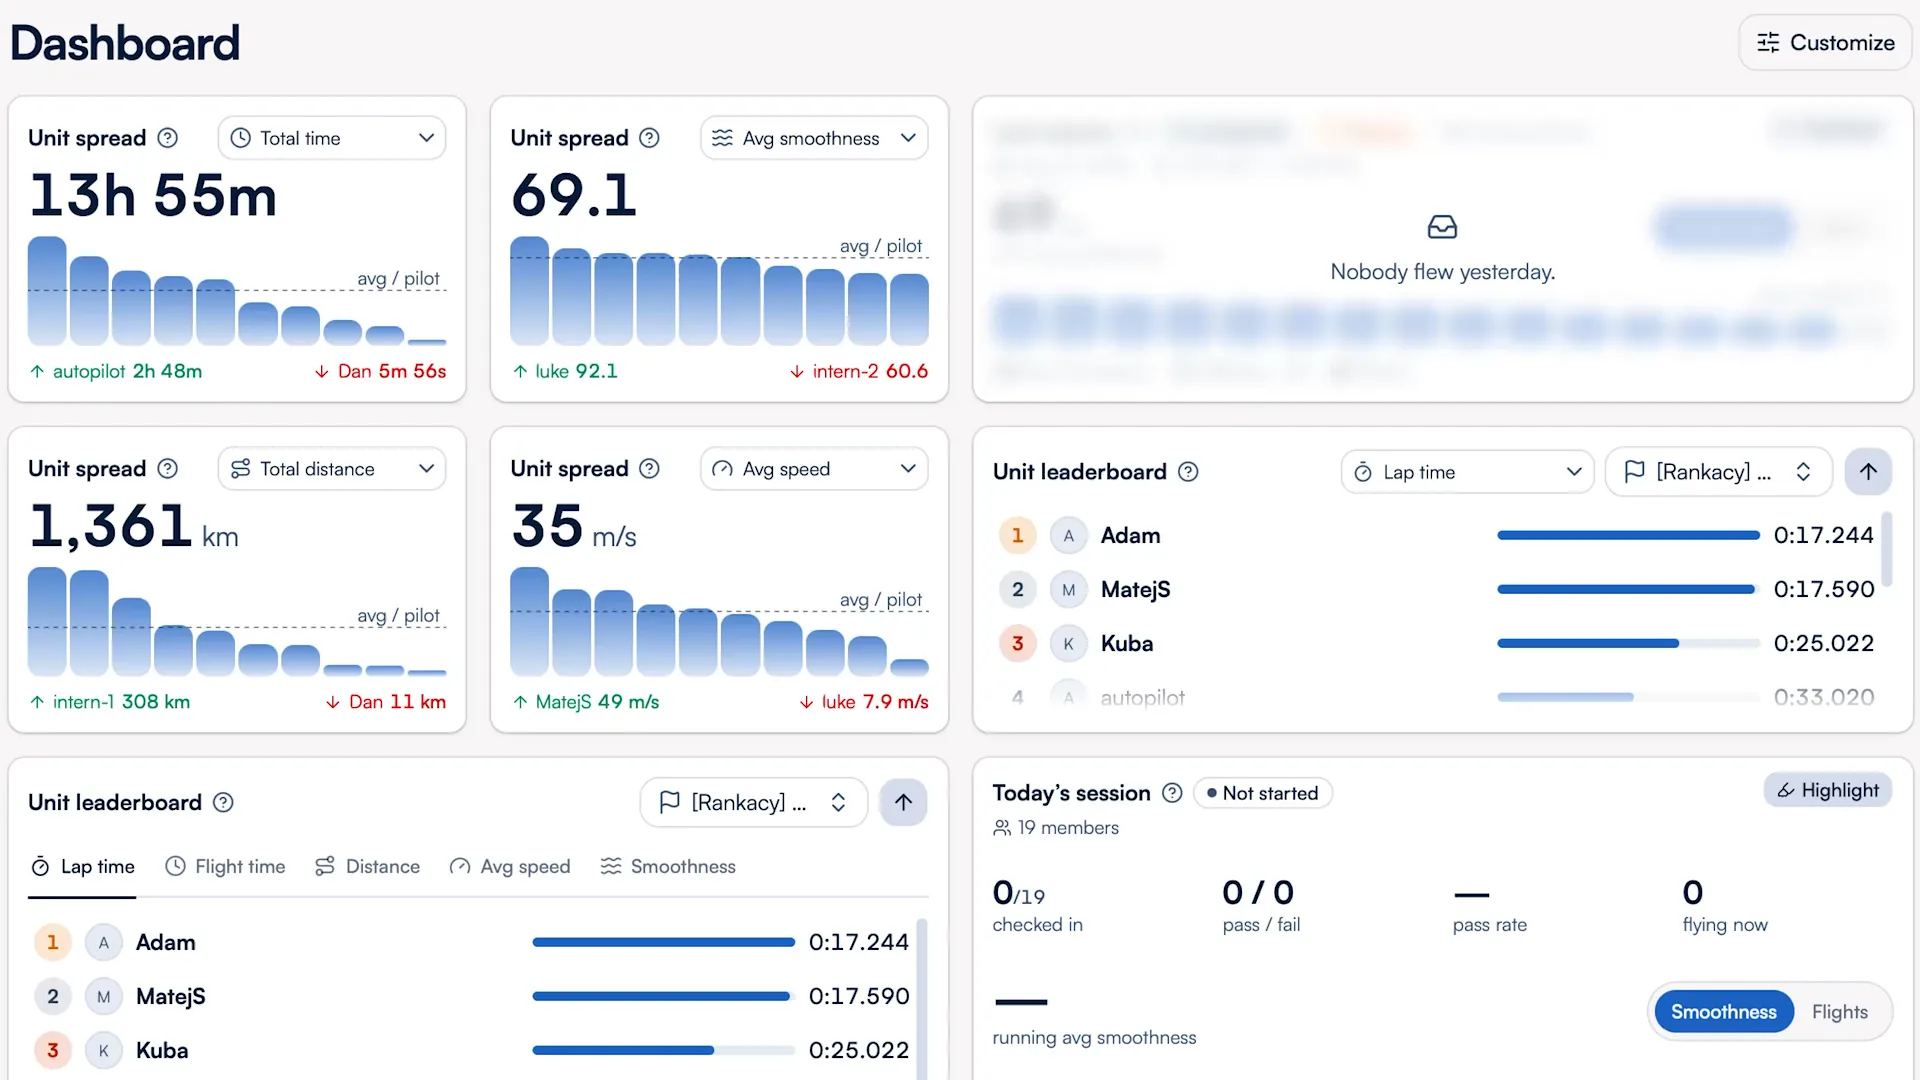Click help icon beside Avg speed Unit spread
This screenshot has width=1920, height=1080.
(x=650, y=469)
